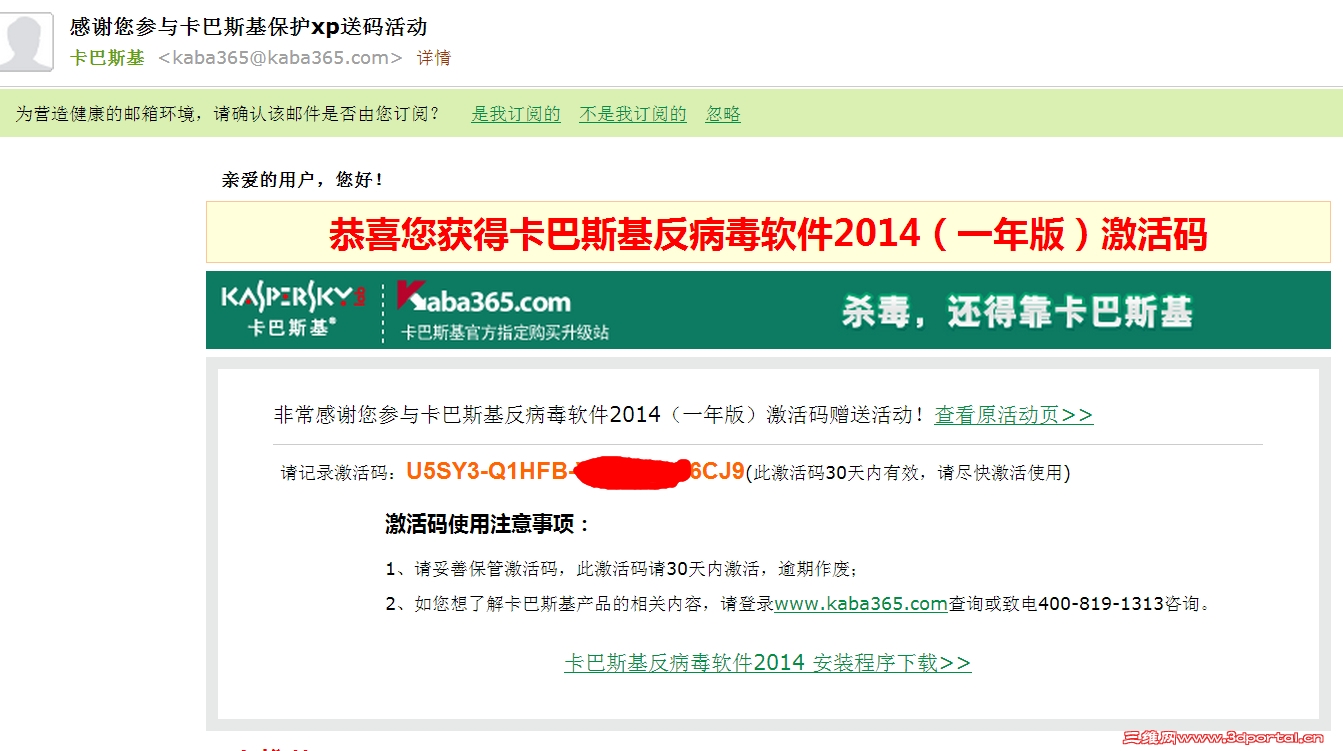
Task: Click the orange activation code U5SY3-Q1HFB
Action: click(576, 471)
